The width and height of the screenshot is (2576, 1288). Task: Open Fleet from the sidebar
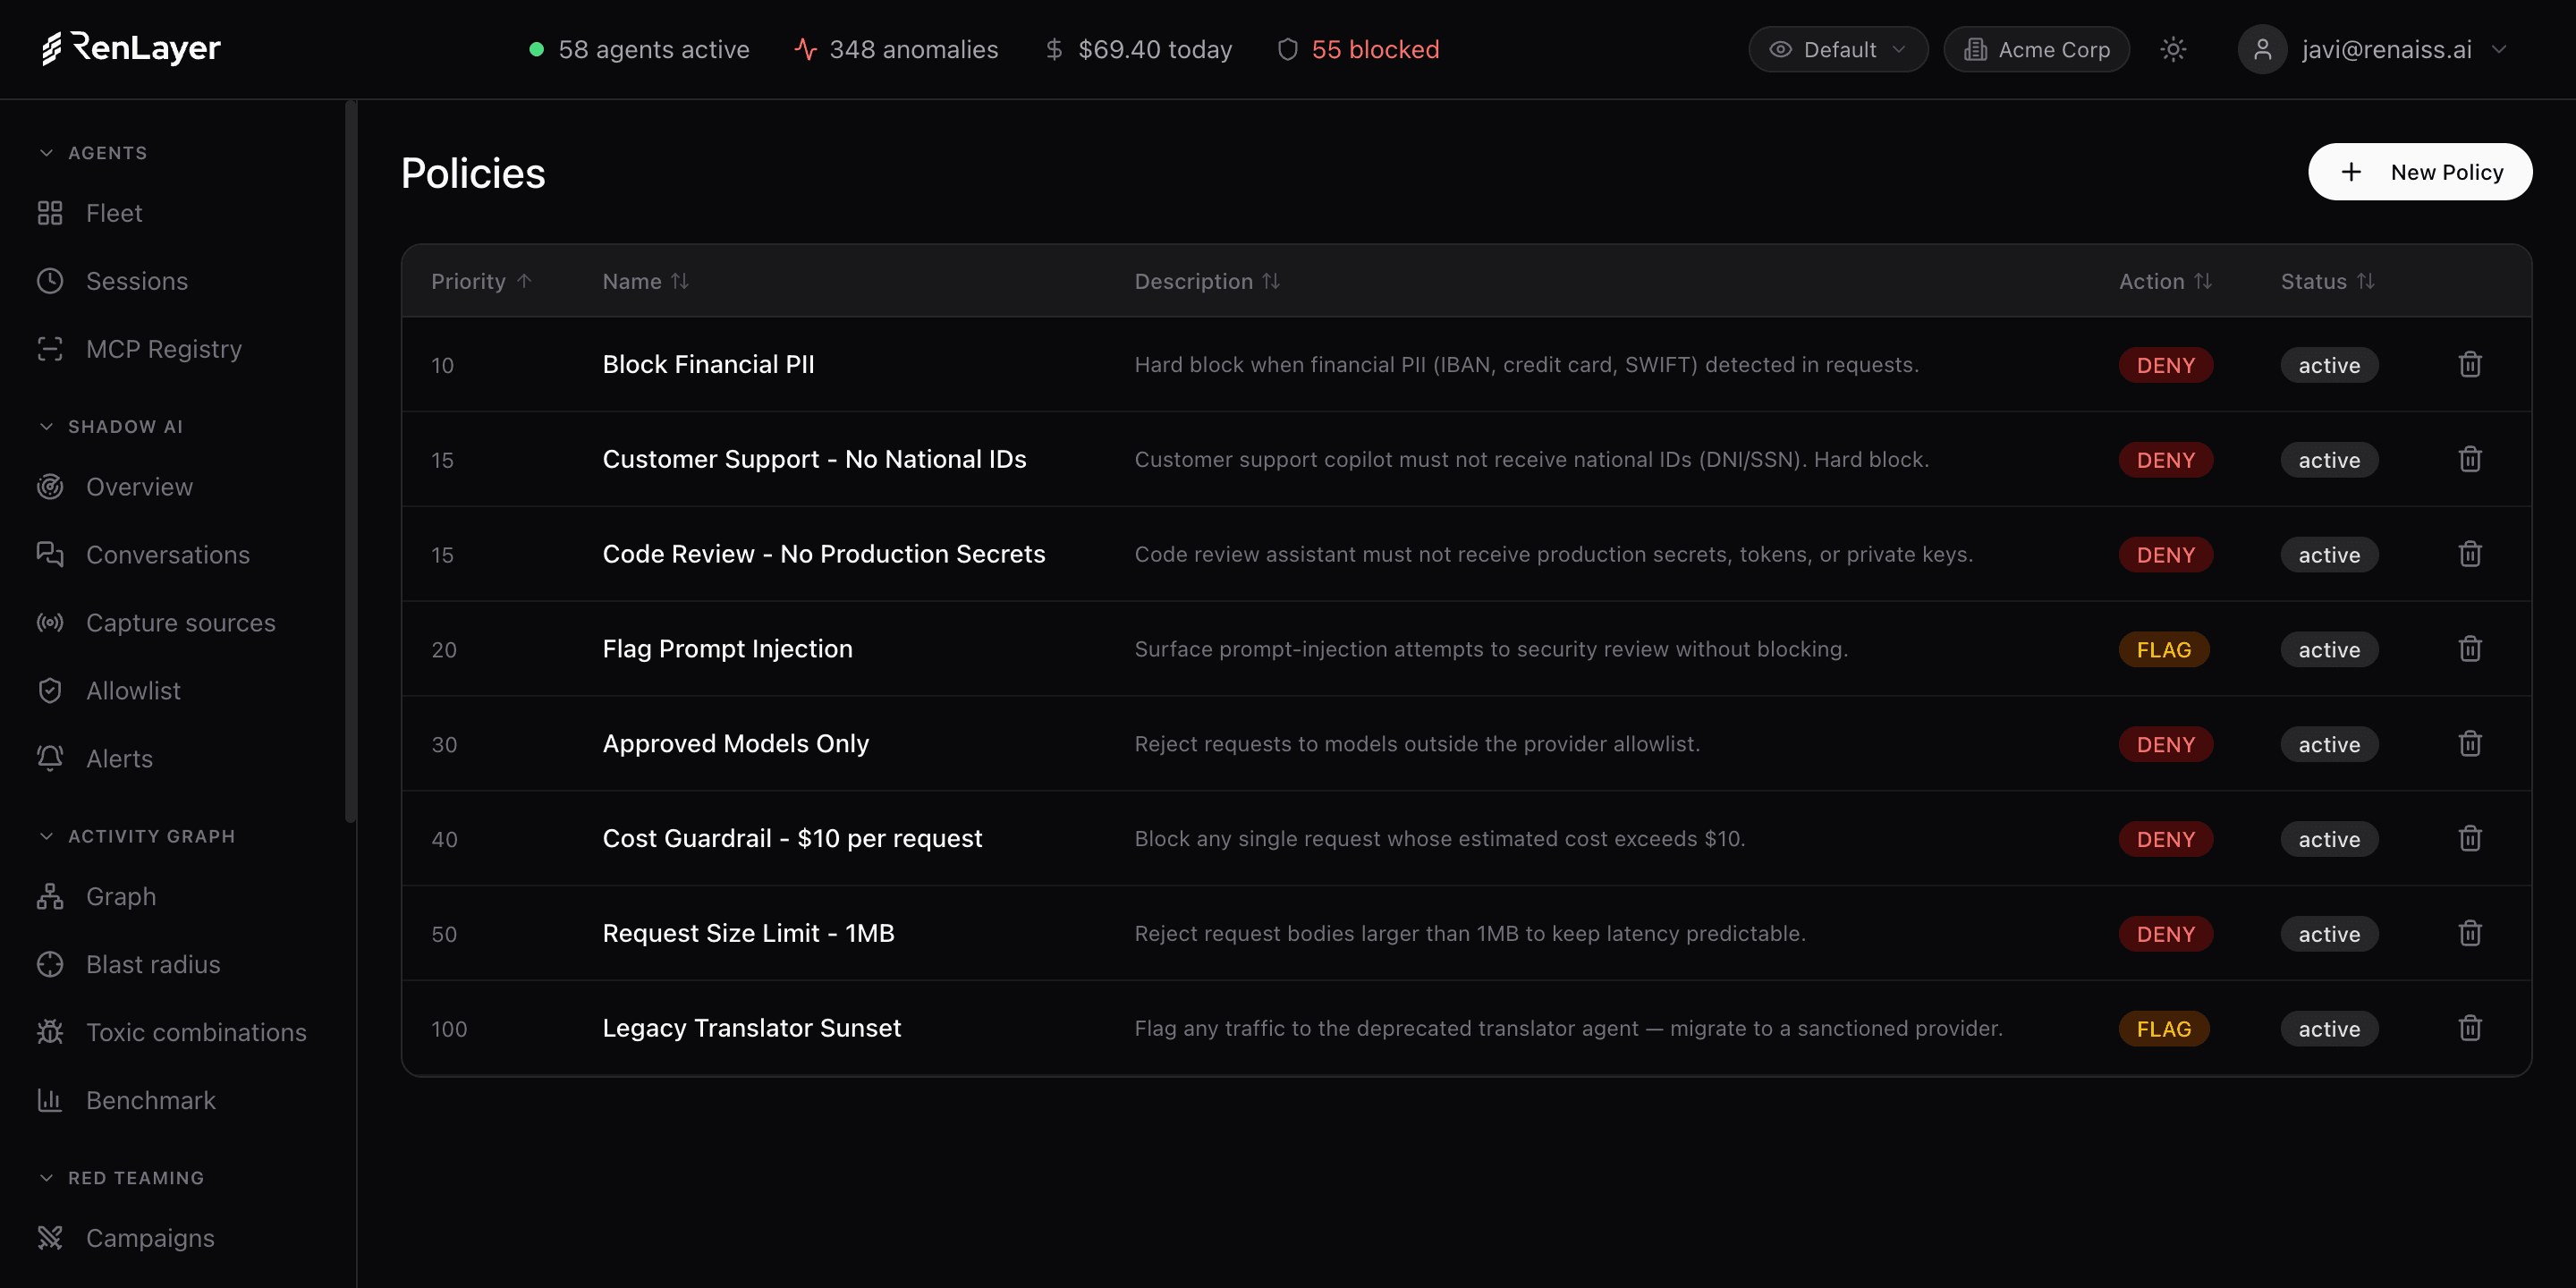pos(114,213)
